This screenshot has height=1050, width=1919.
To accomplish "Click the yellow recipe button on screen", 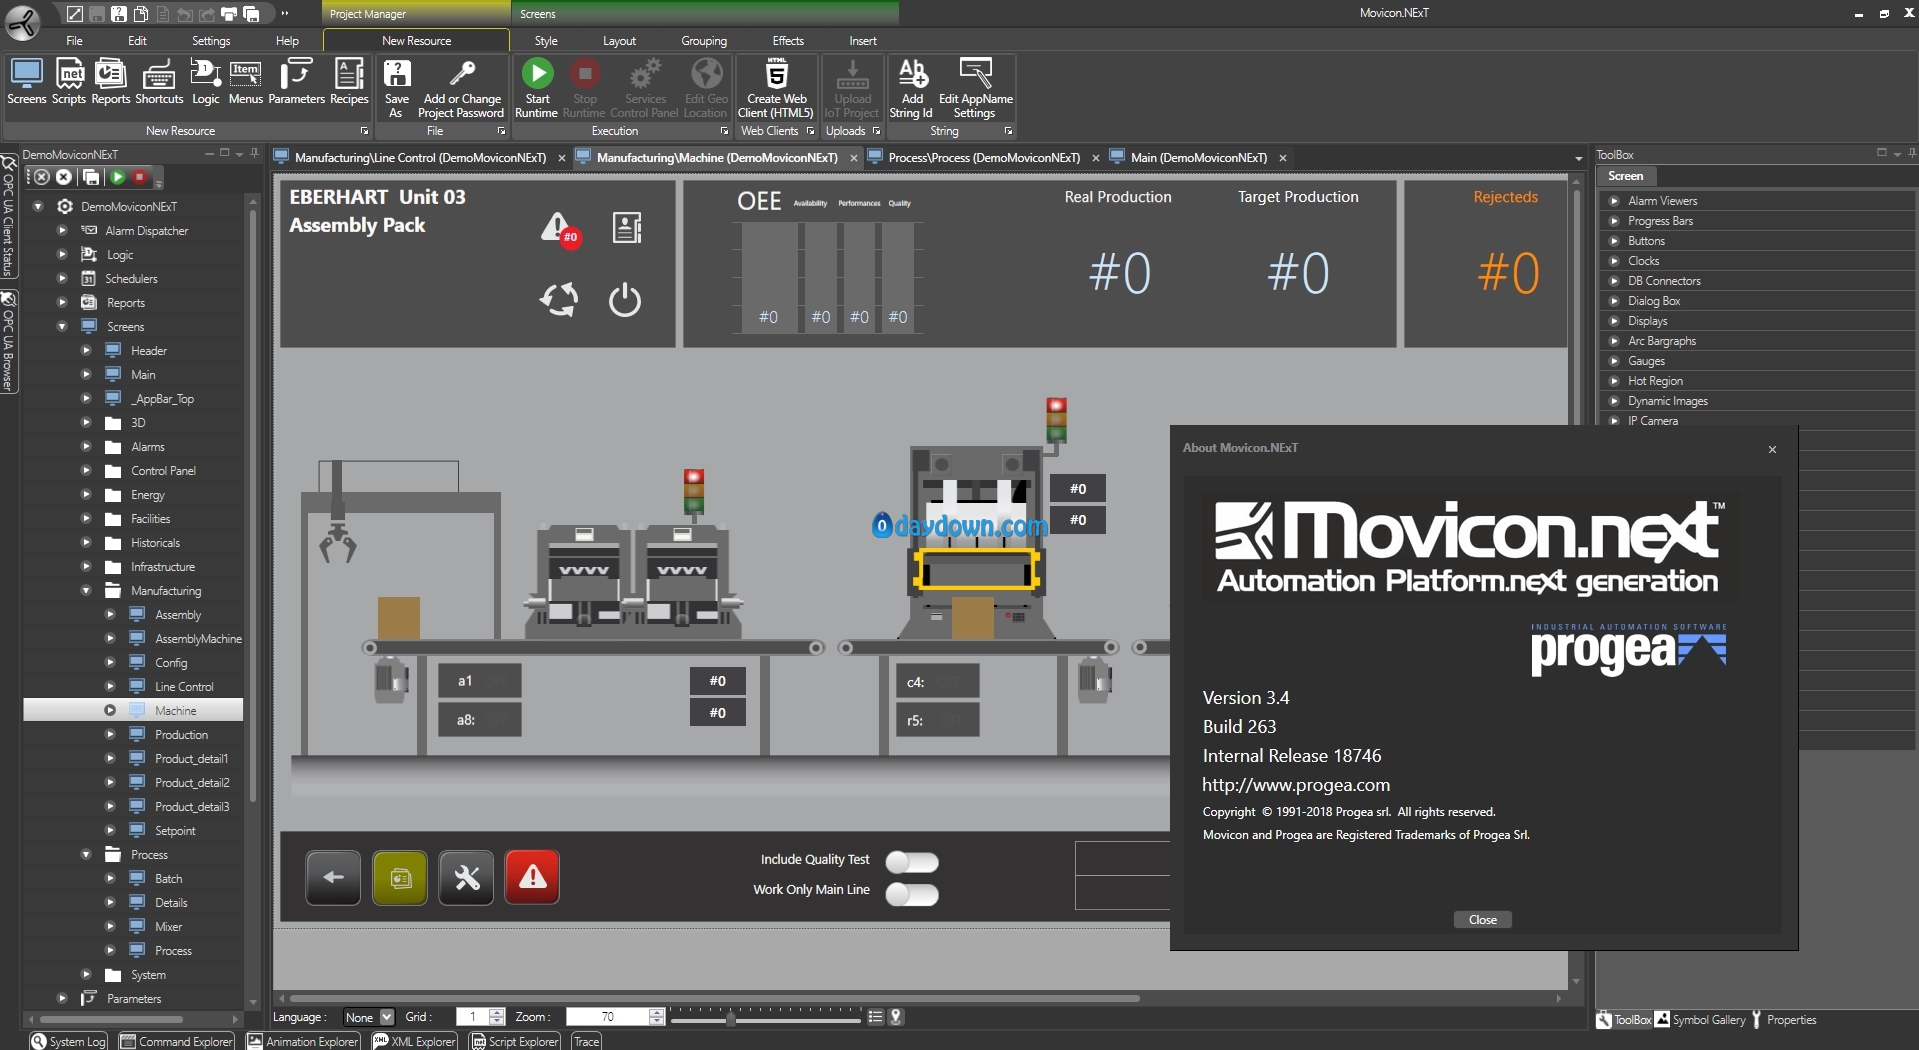I will pos(400,878).
